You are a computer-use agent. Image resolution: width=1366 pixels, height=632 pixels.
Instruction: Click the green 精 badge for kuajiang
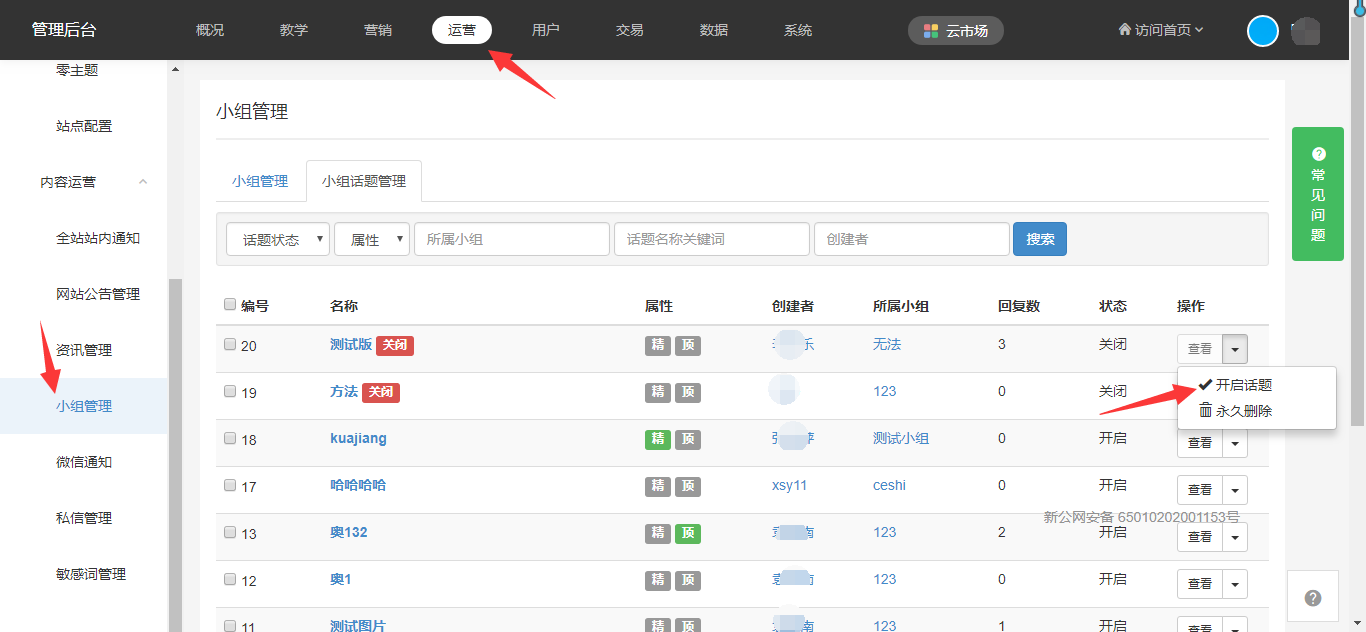(658, 439)
